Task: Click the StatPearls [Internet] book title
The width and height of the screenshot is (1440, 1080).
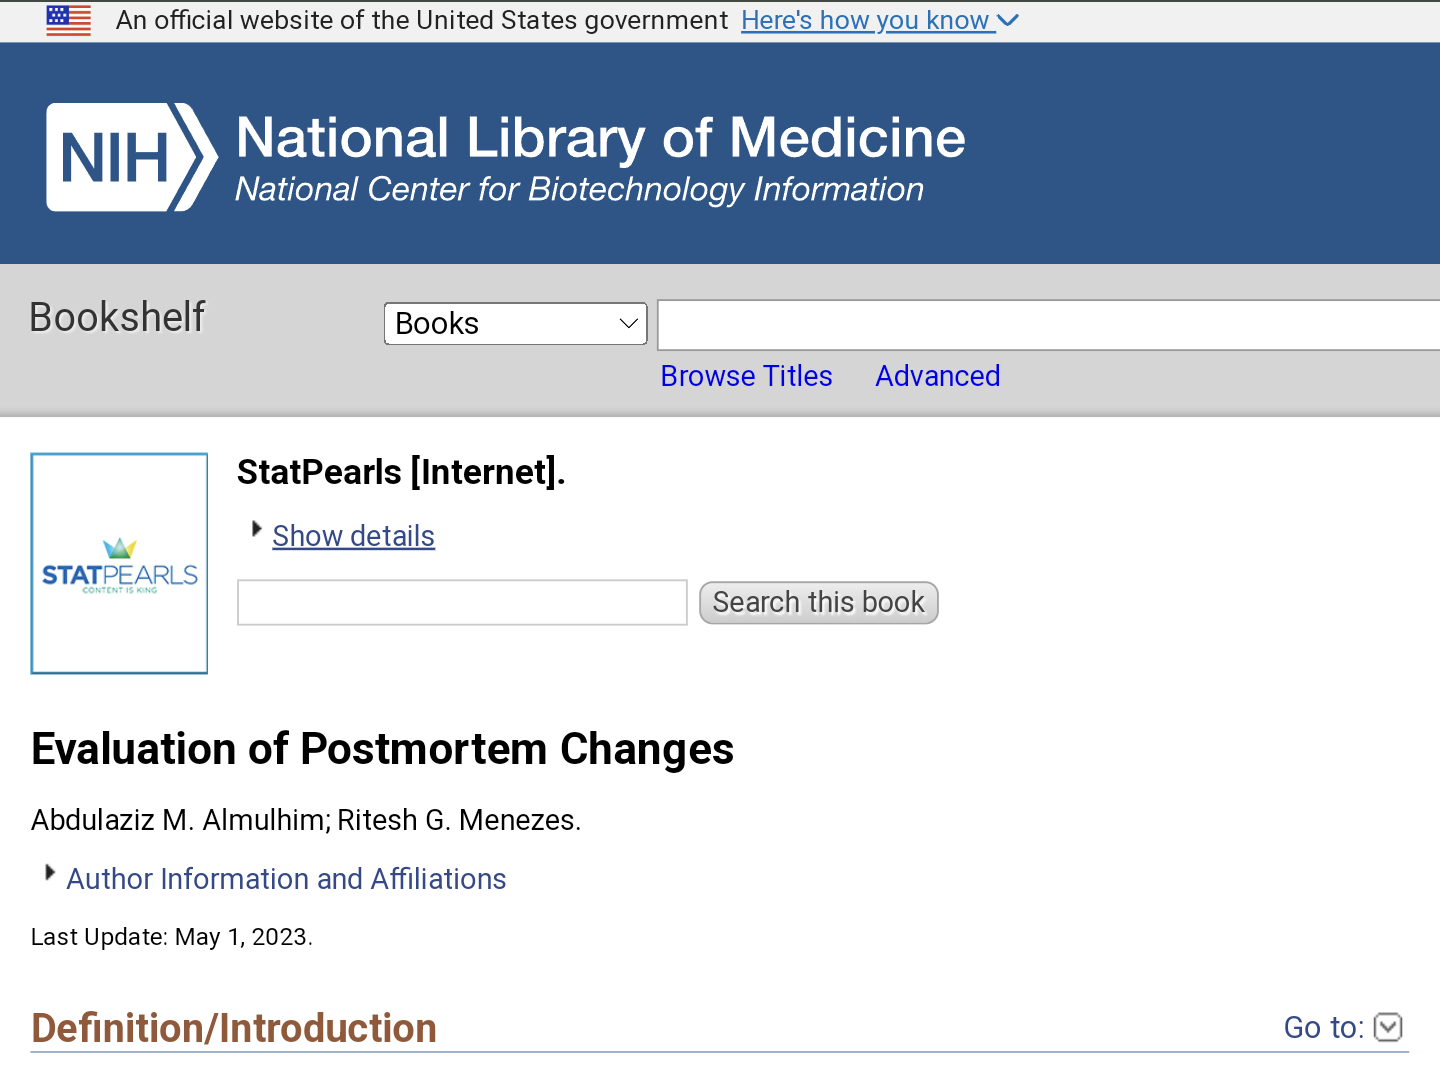Action: pos(401,472)
